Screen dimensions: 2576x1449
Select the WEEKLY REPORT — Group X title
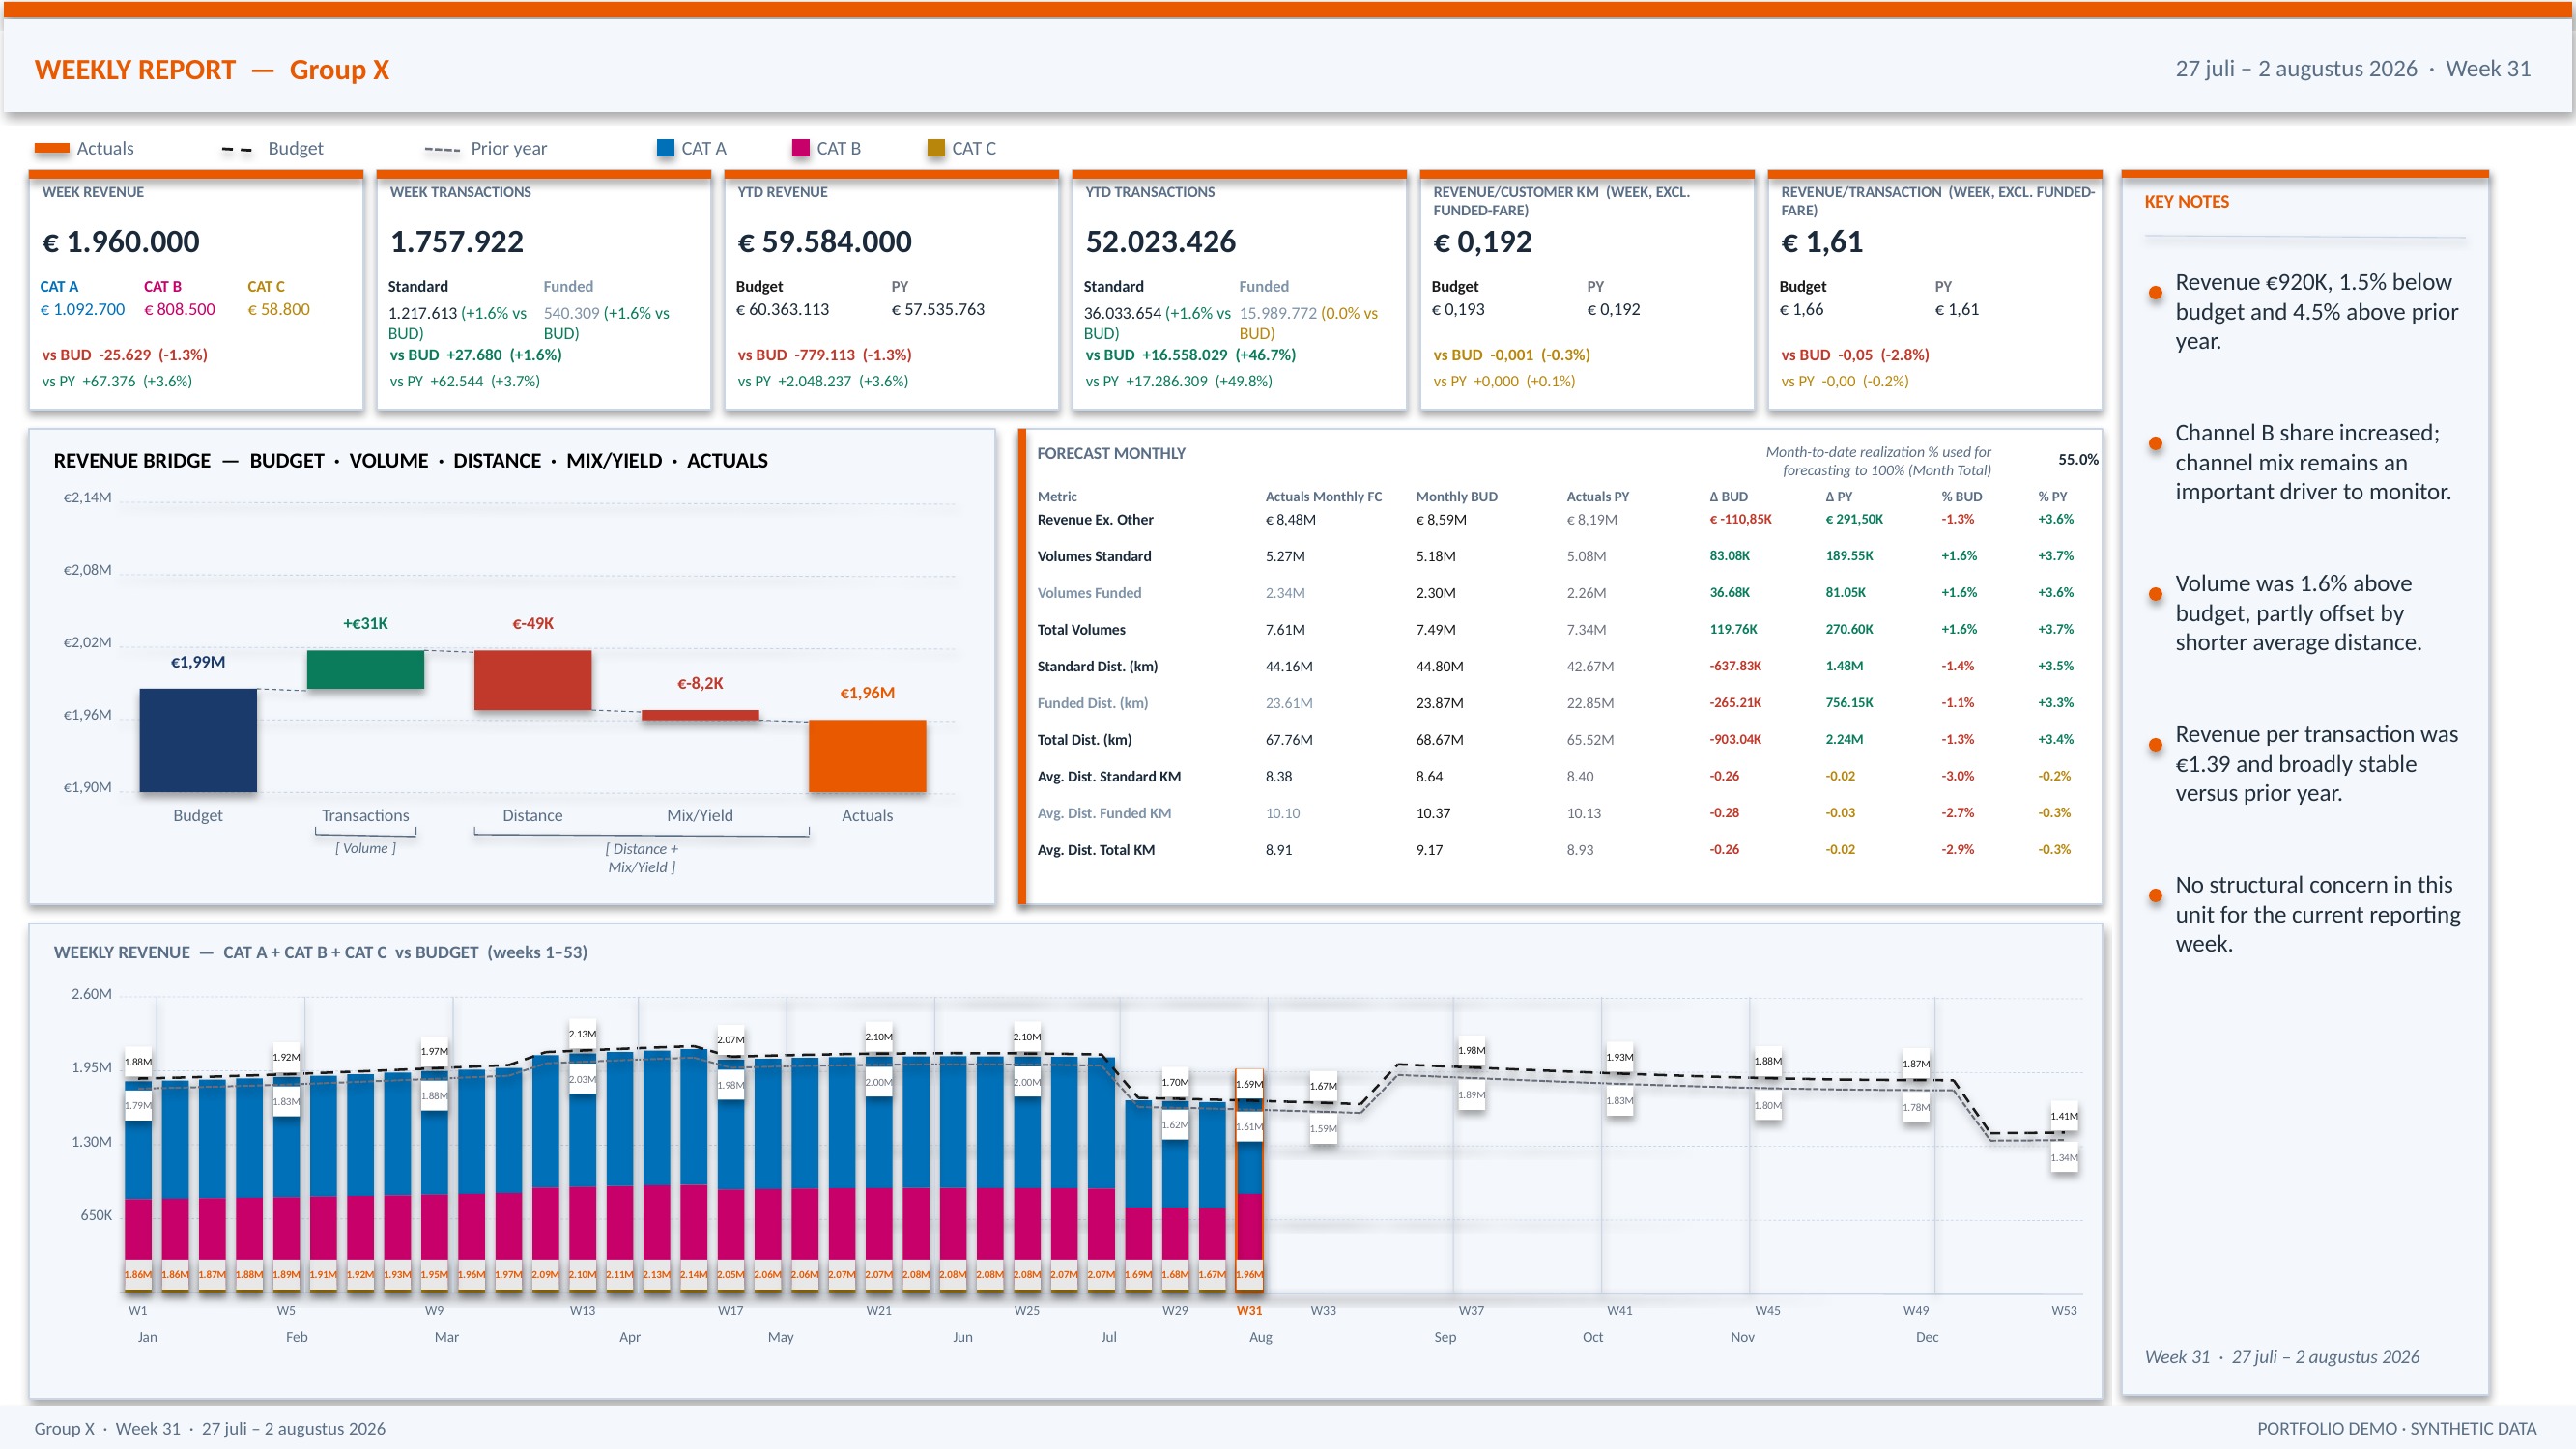click(212, 70)
